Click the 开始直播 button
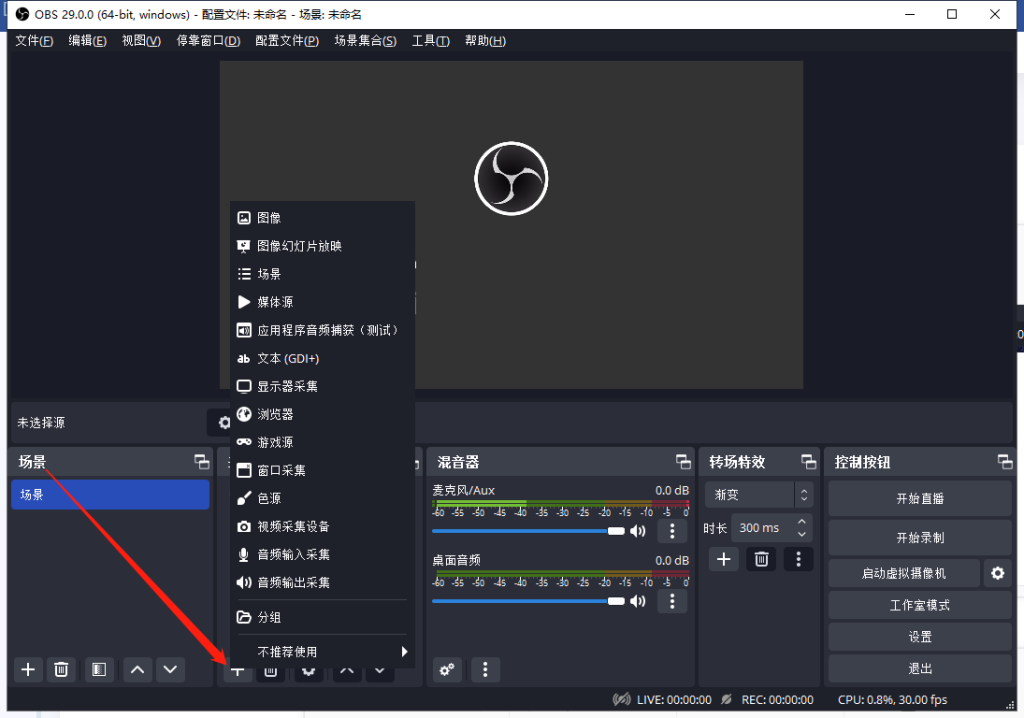This screenshot has height=718, width=1024. 919,498
